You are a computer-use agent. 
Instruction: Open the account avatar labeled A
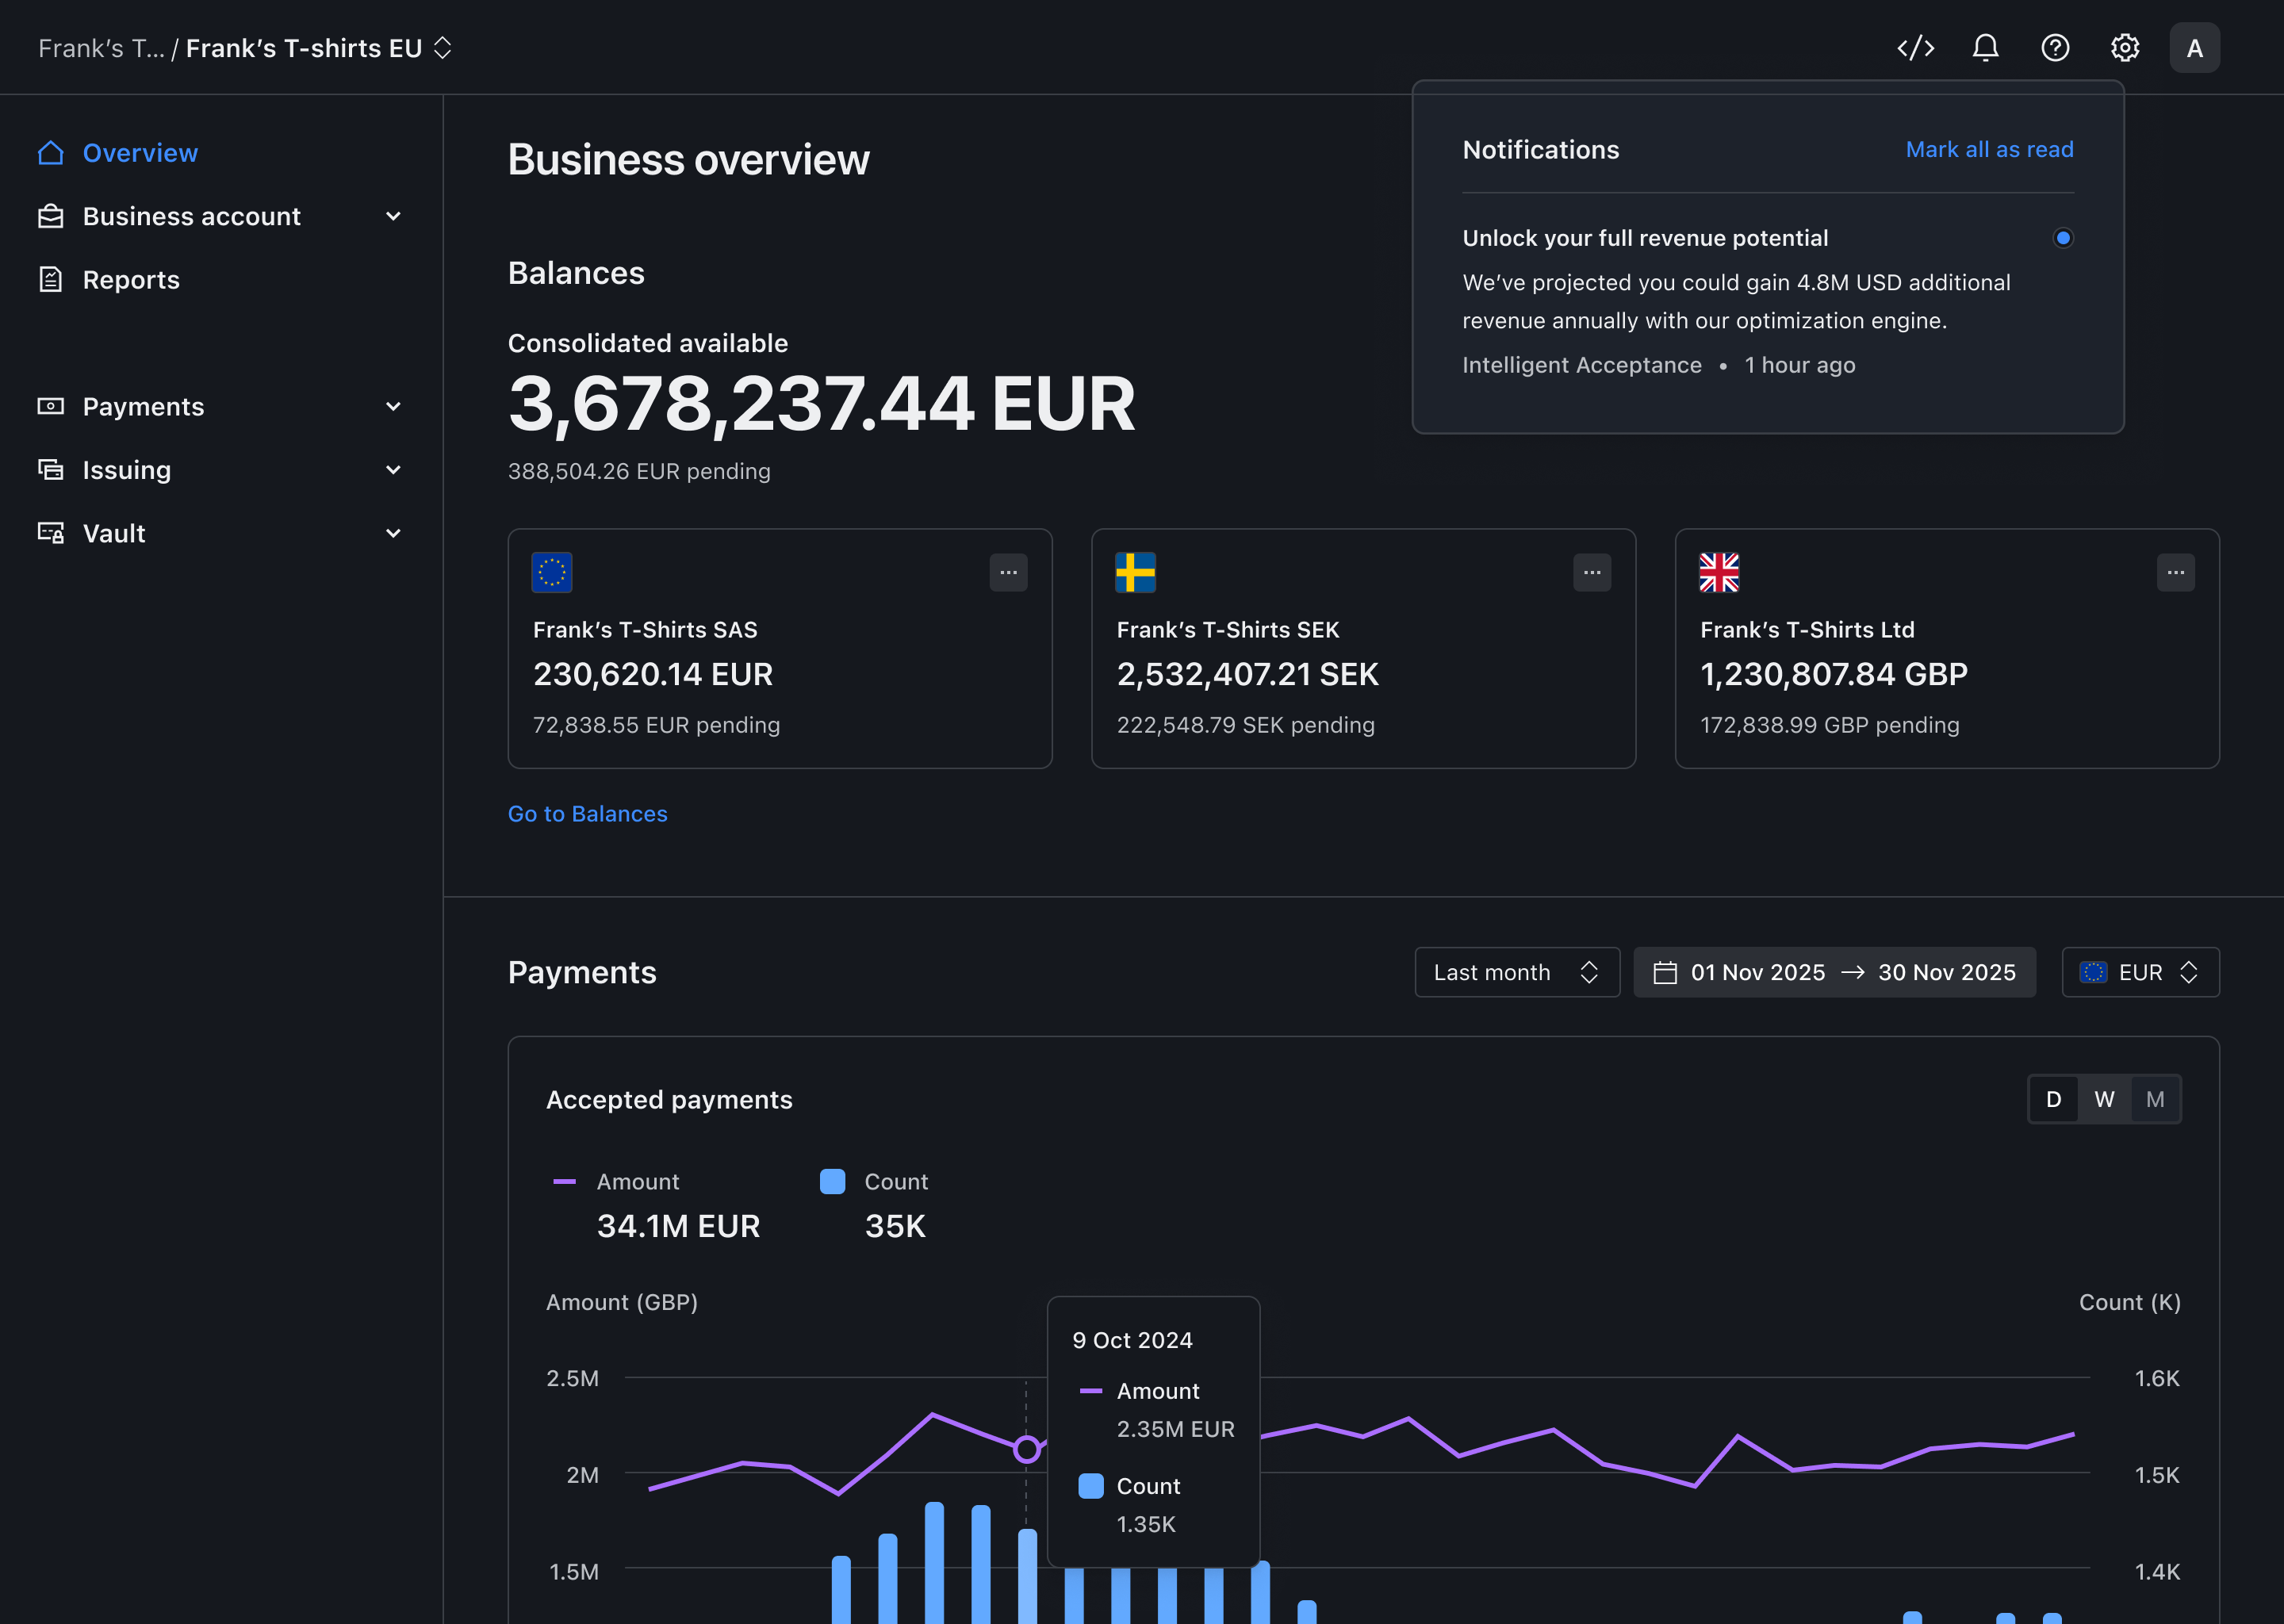[x=2194, y=48]
